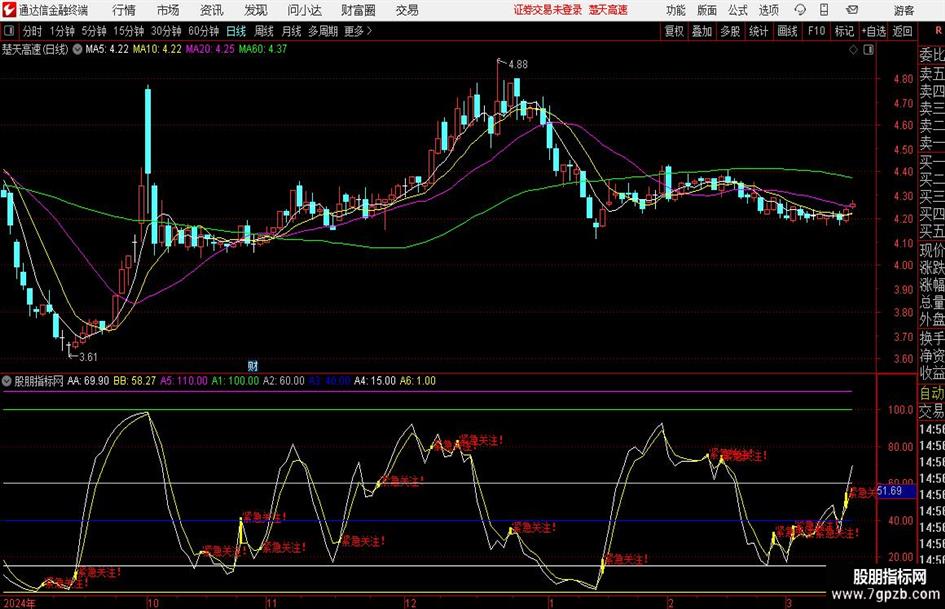Click the A1: 100.00 indicator value
The image size is (945, 609).
[x=235, y=380]
